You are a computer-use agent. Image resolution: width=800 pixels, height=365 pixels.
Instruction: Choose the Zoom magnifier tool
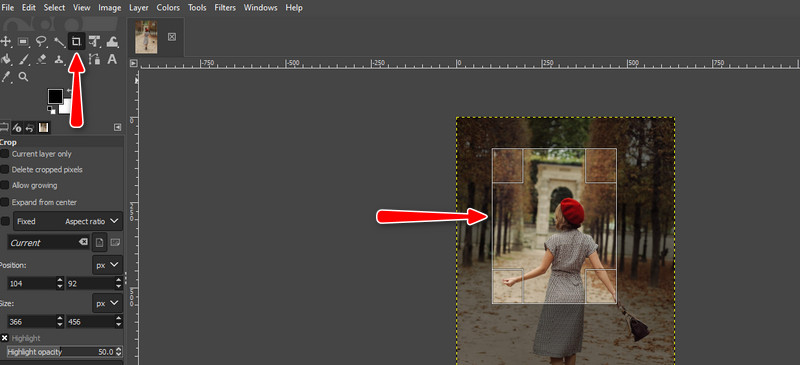(23, 77)
